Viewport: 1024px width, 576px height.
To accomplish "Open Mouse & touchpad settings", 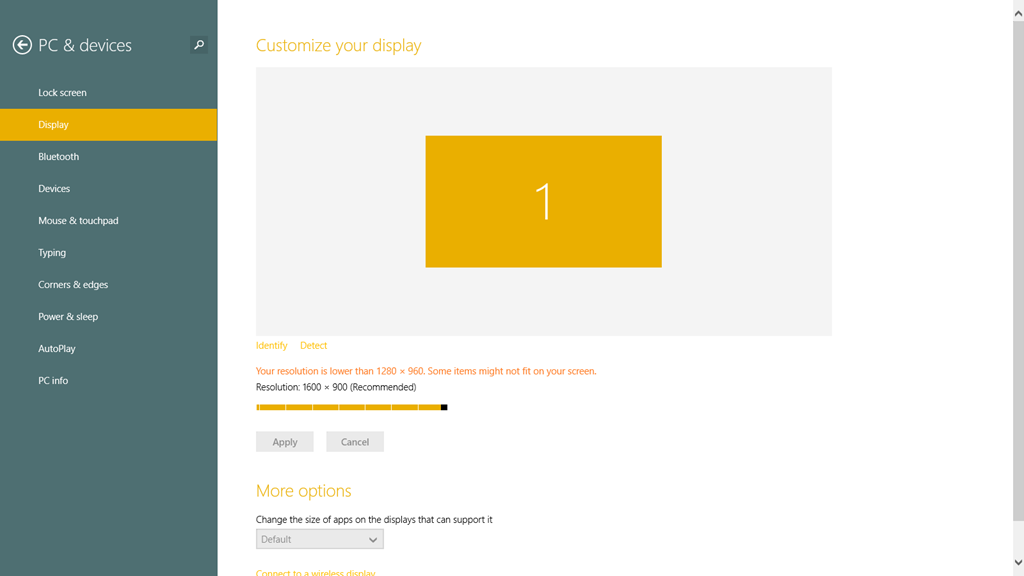I will [x=78, y=221].
